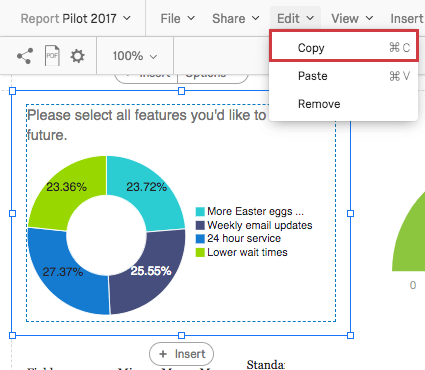Expand the Report Pilot 2017 dropdown
425x370 pixels.
click(x=76, y=18)
